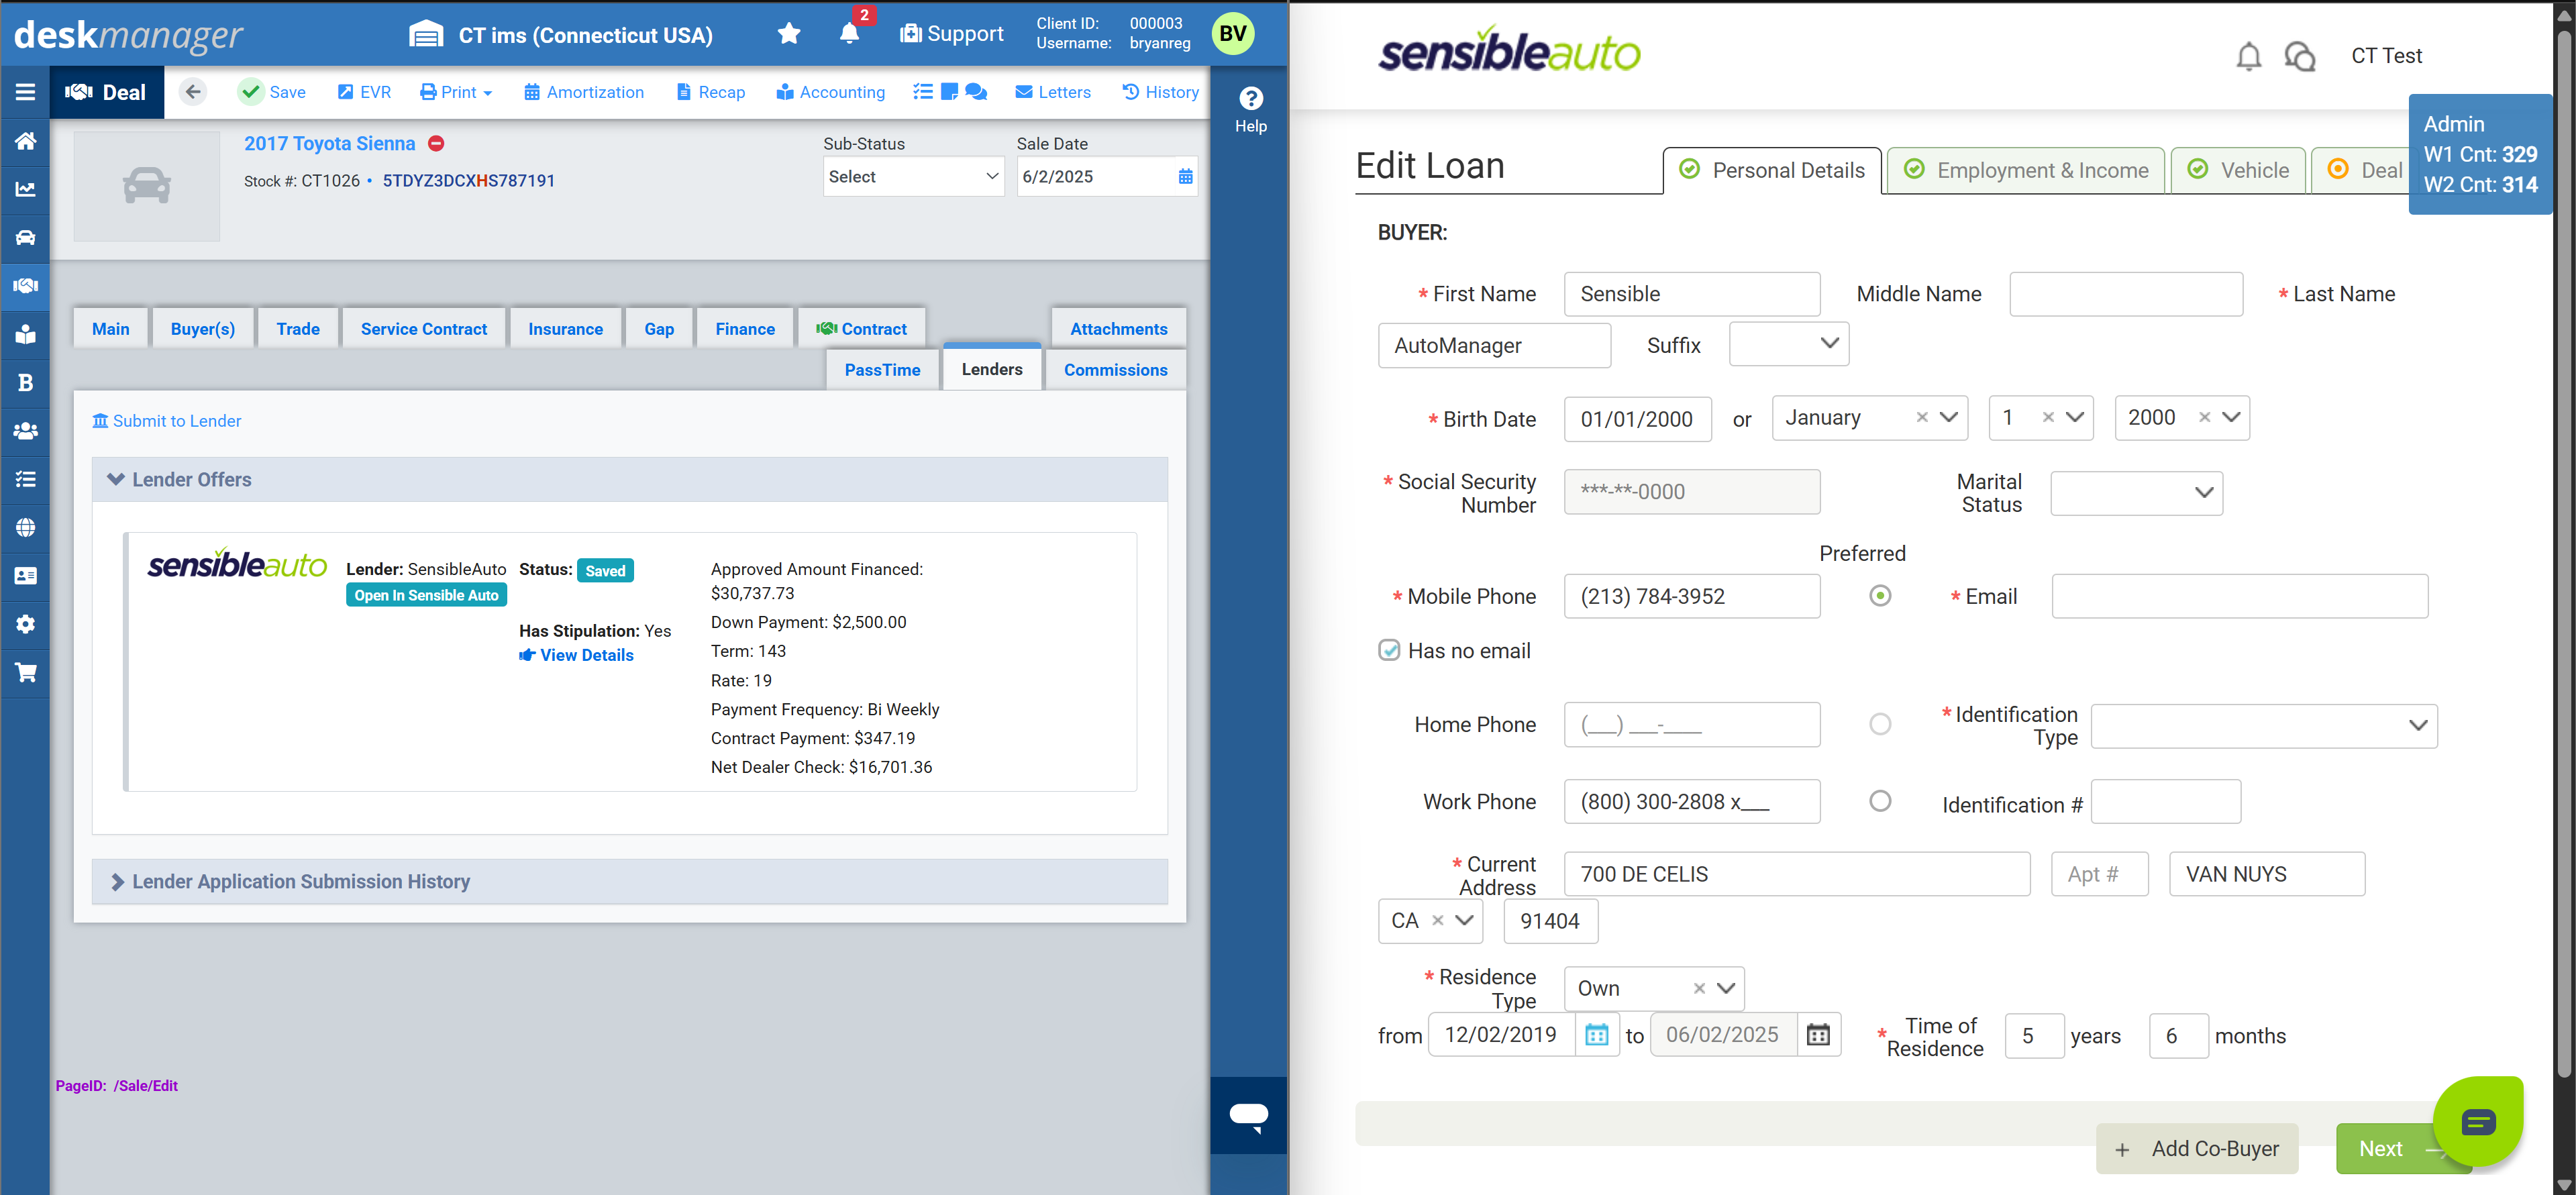Screen dimensions: 2576x1195
Task: Click the First Name field with Sensible
Action: [1692, 294]
